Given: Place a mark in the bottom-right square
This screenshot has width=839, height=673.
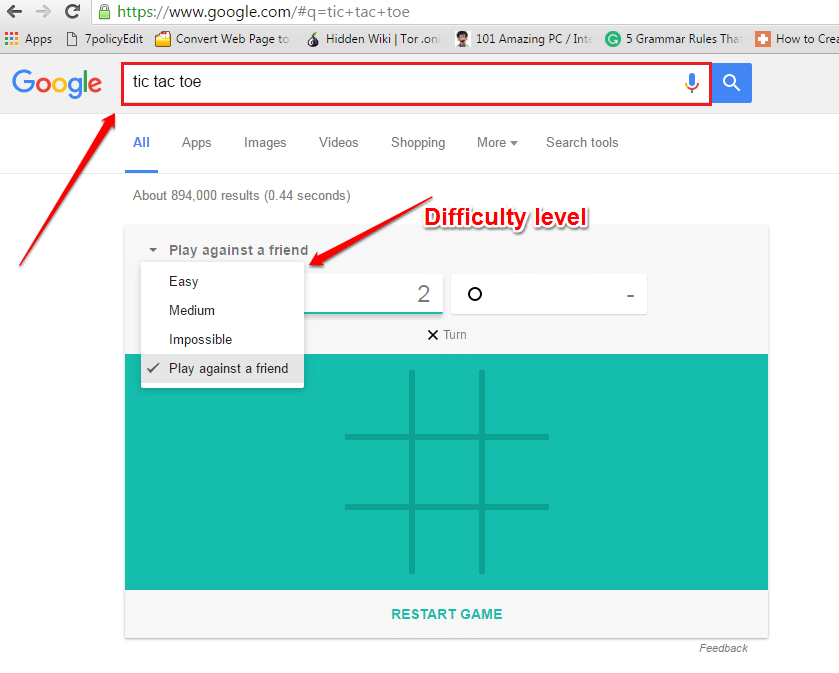Looking at the screenshot, I should click(517, 542).
